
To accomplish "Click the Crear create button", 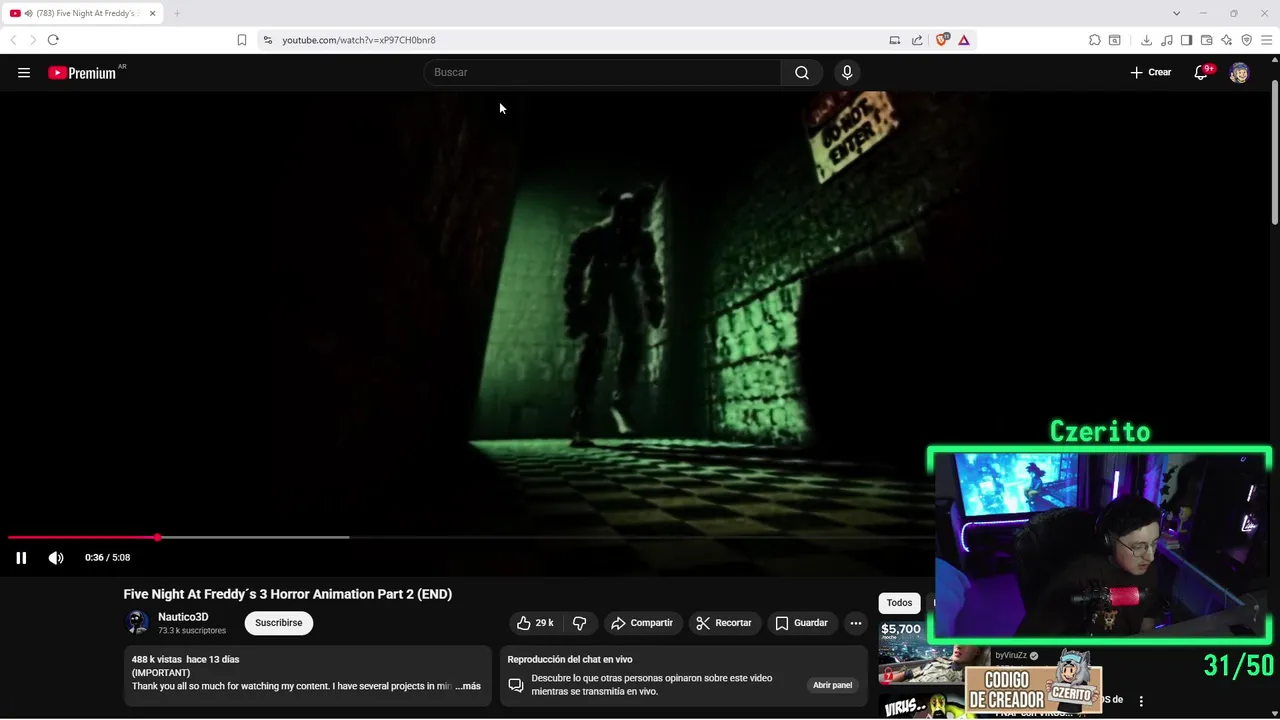I will click(x=1151, y=72).
